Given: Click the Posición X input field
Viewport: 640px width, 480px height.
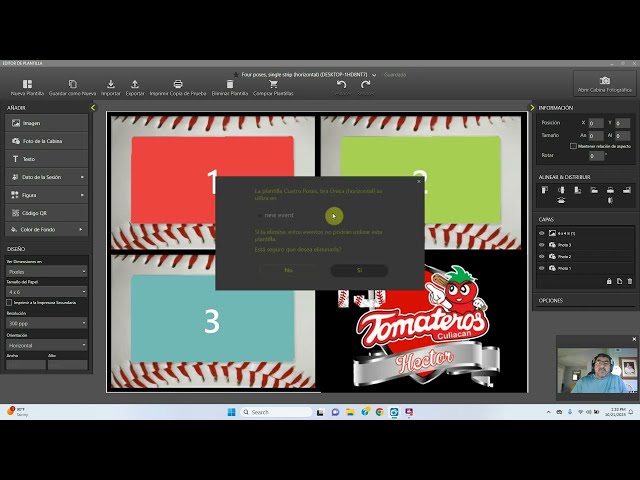Looking at the screenshot, I should pyautogui.click(x=596, y=123).
